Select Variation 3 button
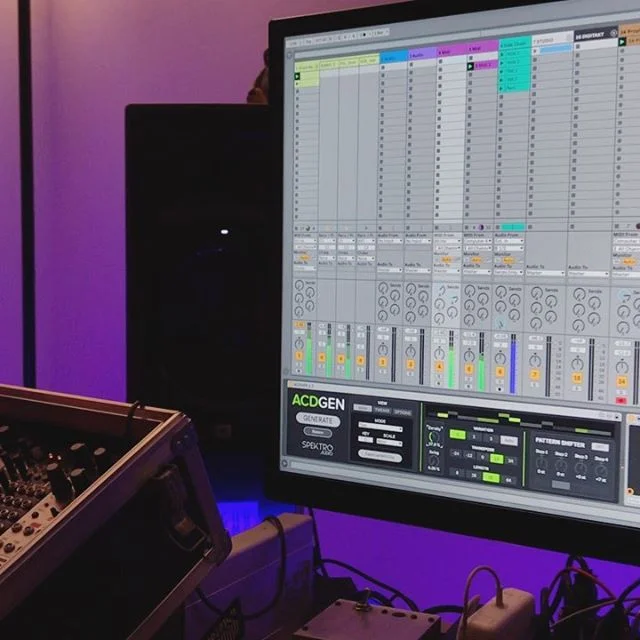The image size is (640, 640). [491, 438]
